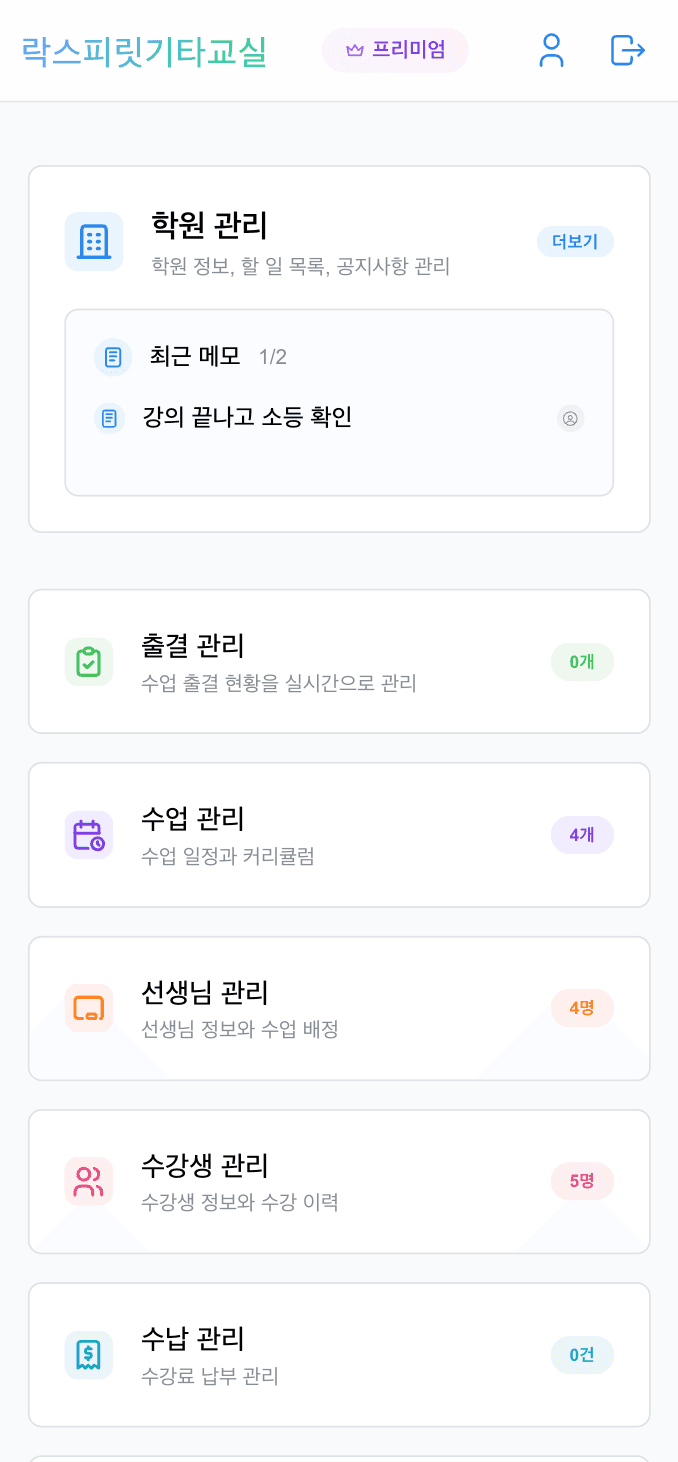678x1462 pixels.
Task: Click the crown icon on the premium badge
Action: pos(354,49)
